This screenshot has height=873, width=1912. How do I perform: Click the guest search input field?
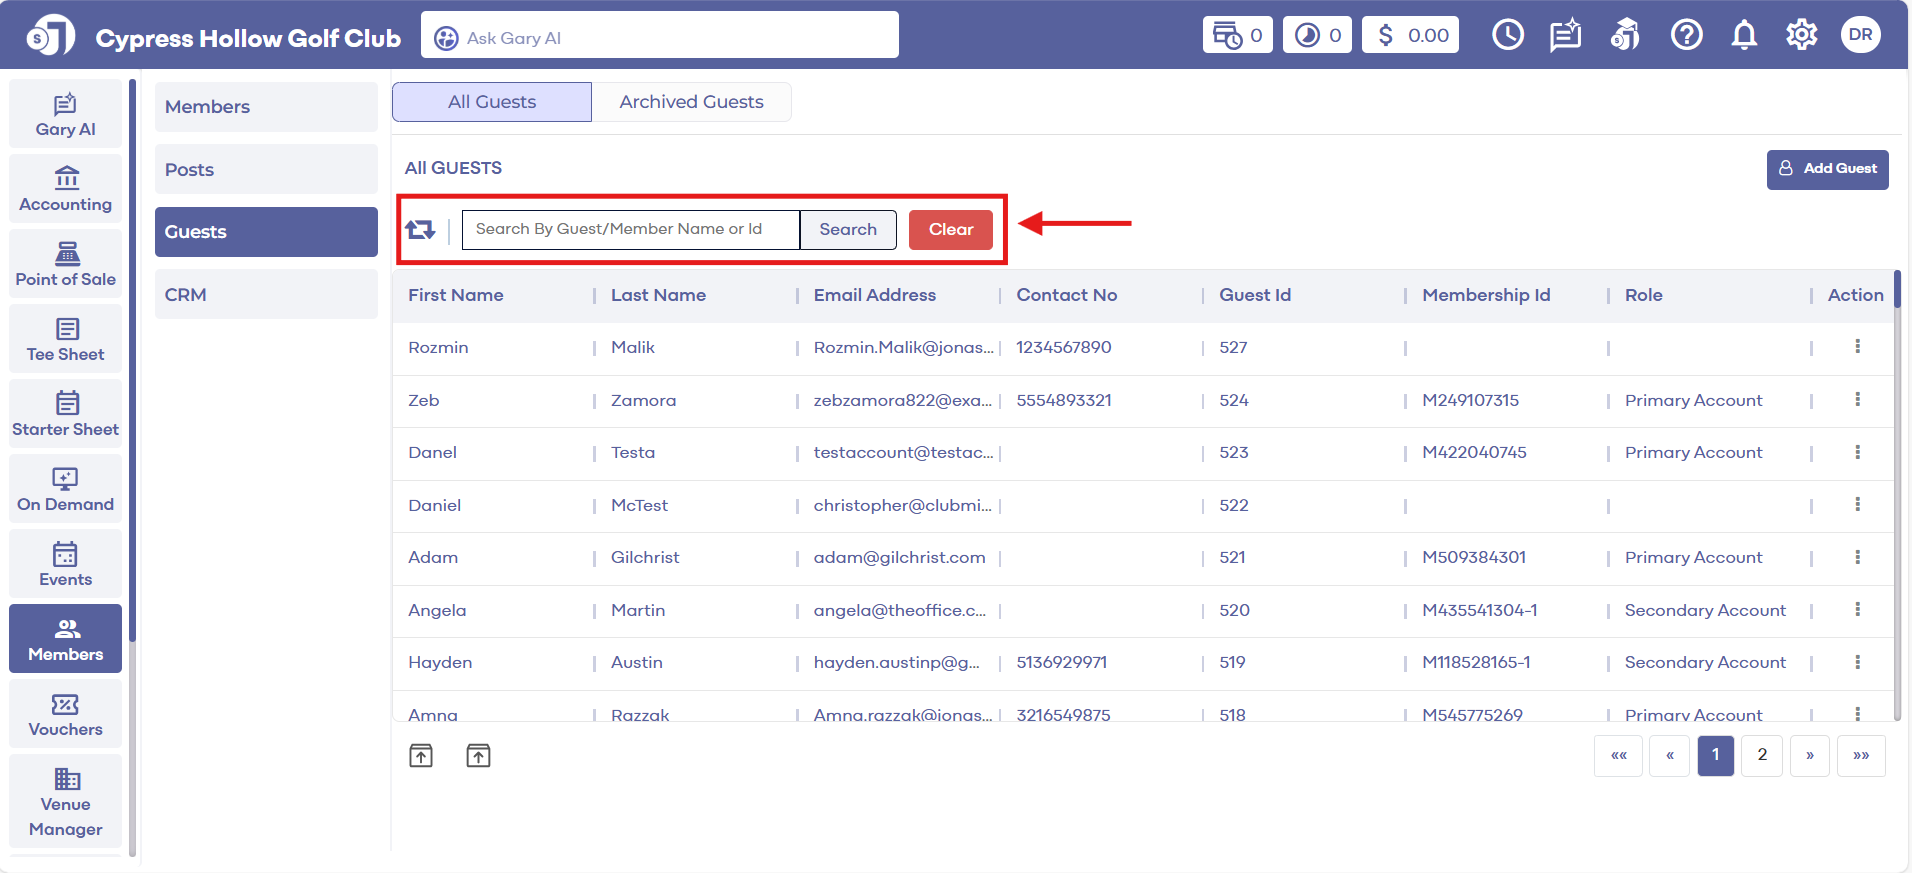click(x=630, y=230)
